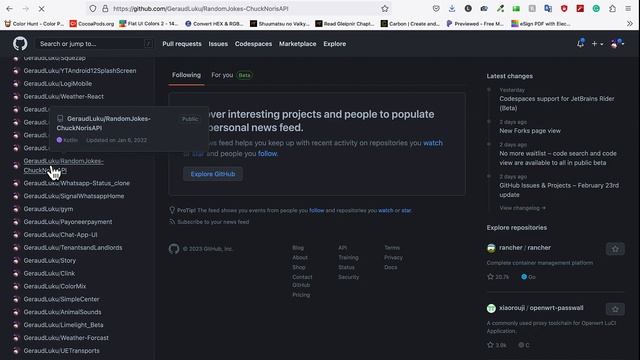Bookmark this page with the star icon
Viewport: 640px width, 360px height.
coord(384,9)
